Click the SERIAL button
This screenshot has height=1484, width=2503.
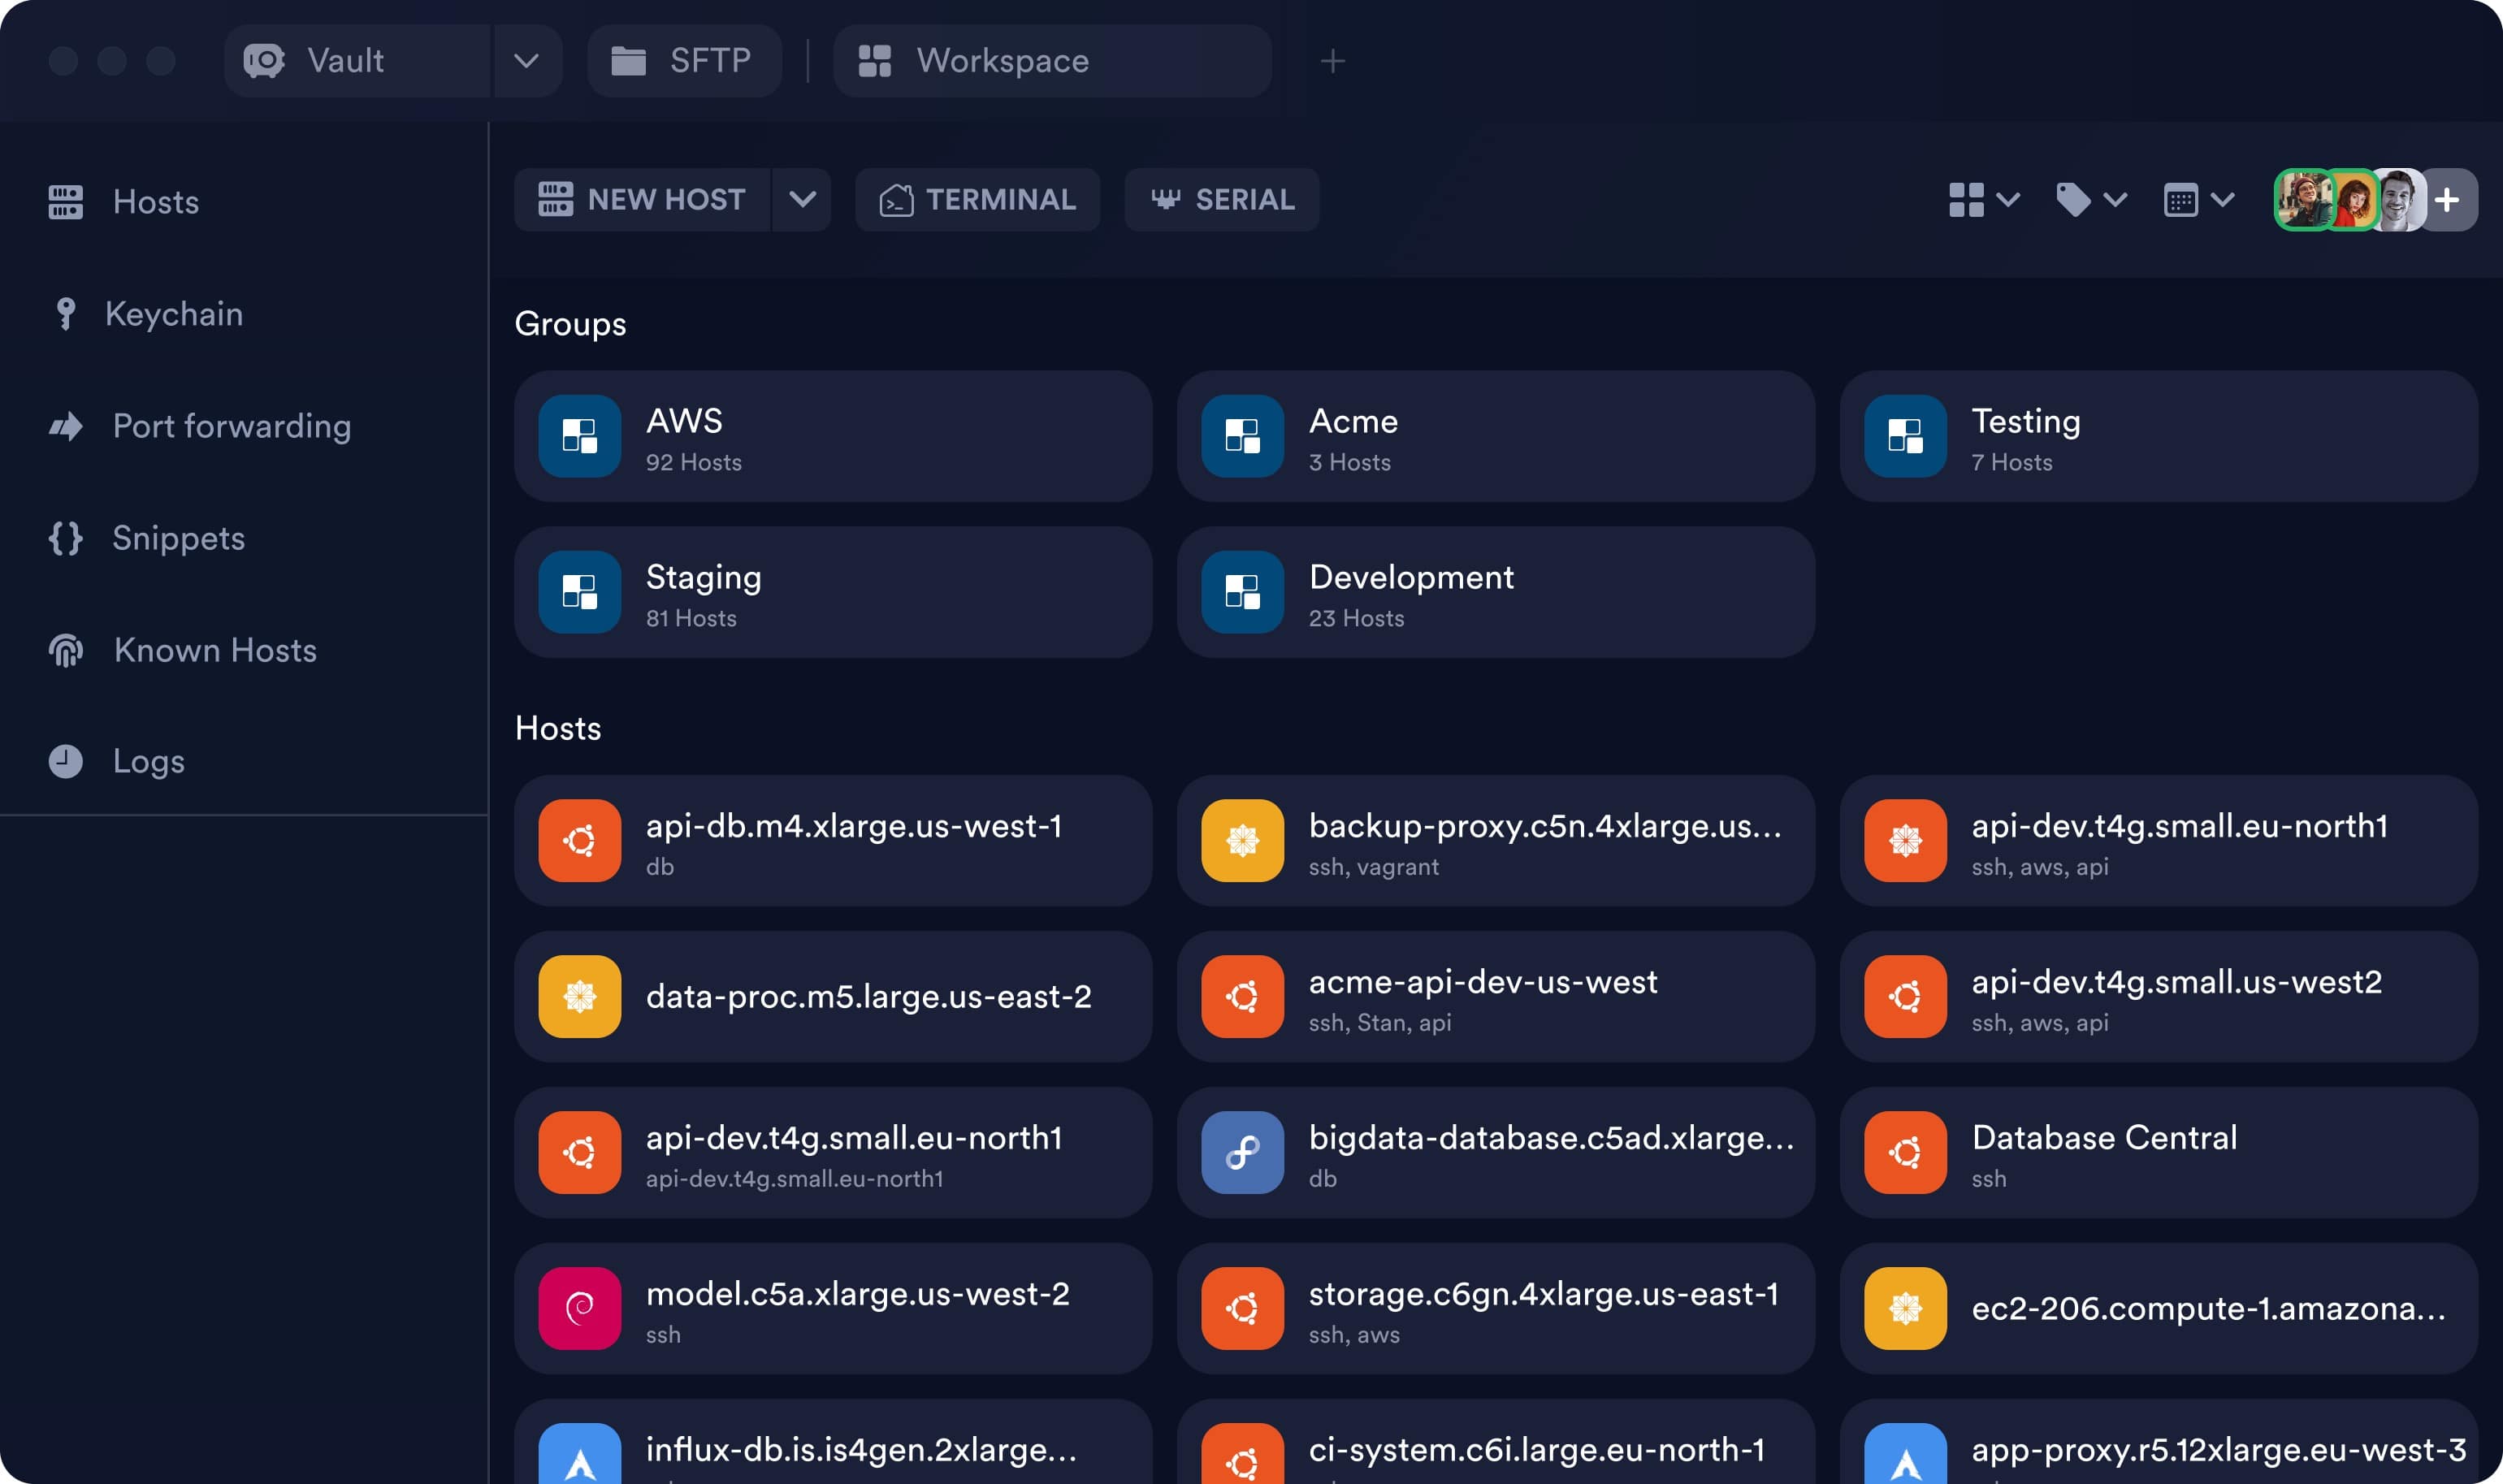[1221, 200]
